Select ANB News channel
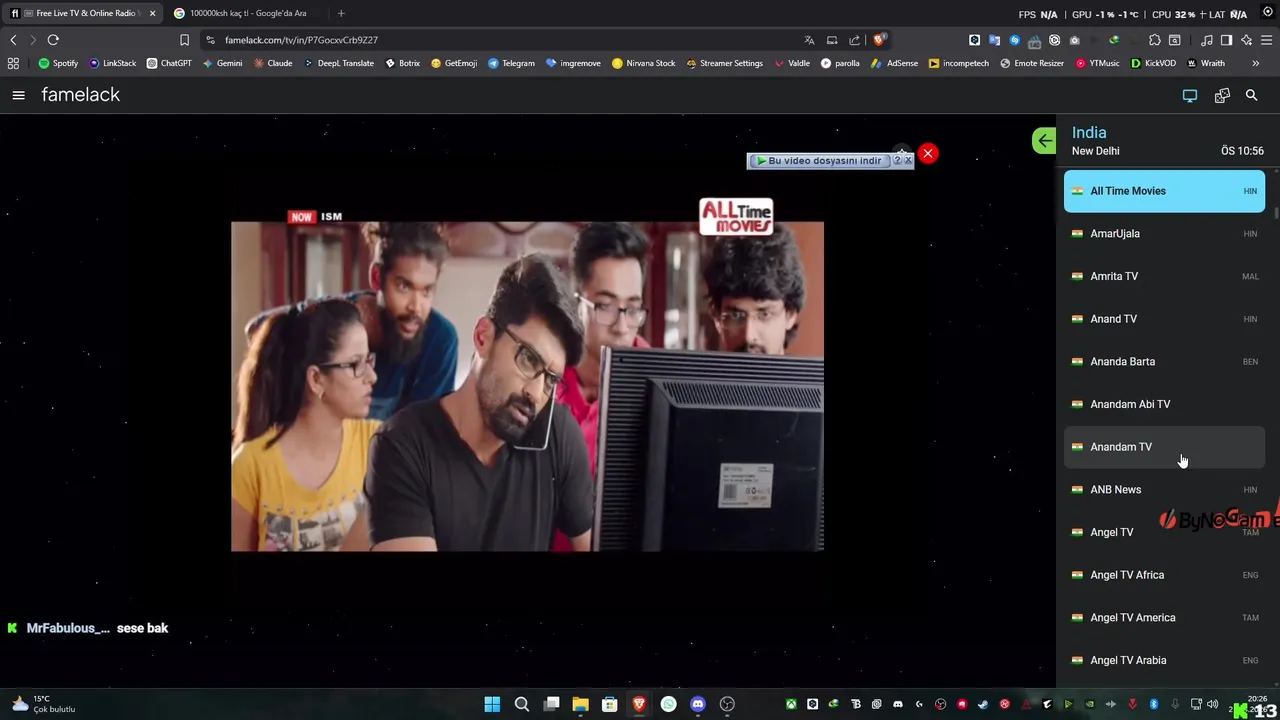Image resolution: width=1280 pixels, height=720 pixels. click(1164, 490)
